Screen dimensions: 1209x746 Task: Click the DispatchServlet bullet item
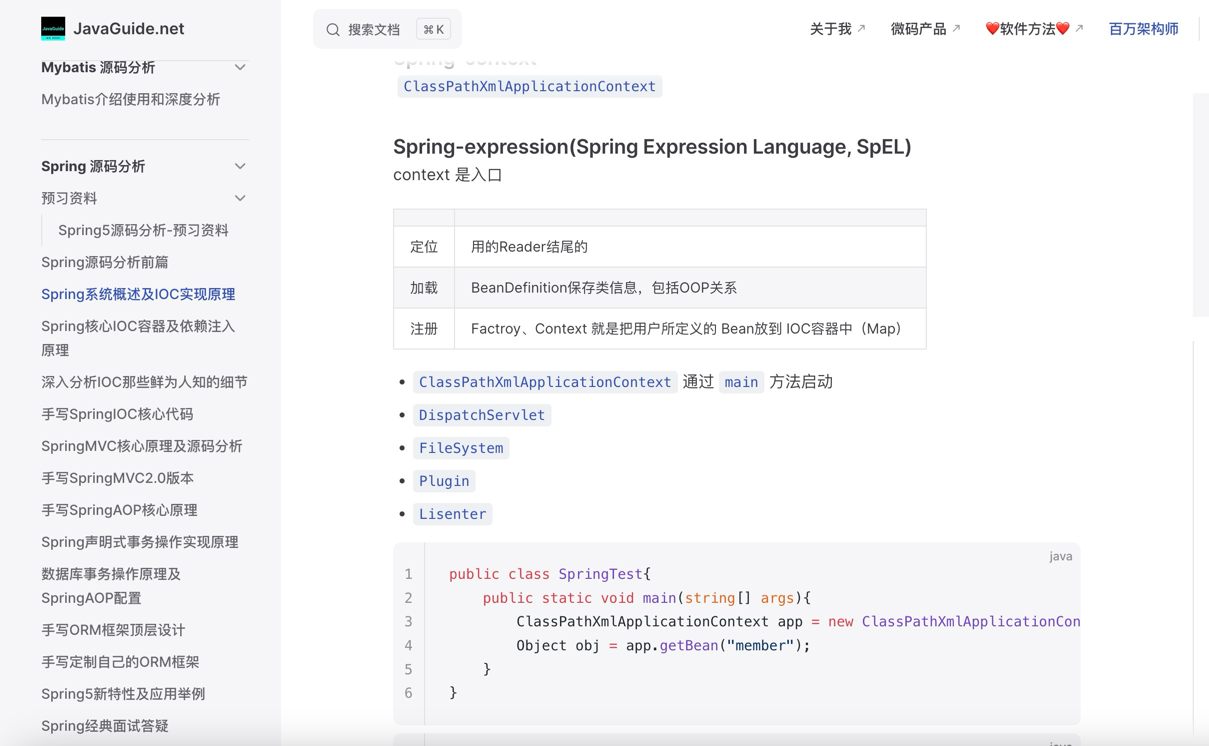click(482, 415)
